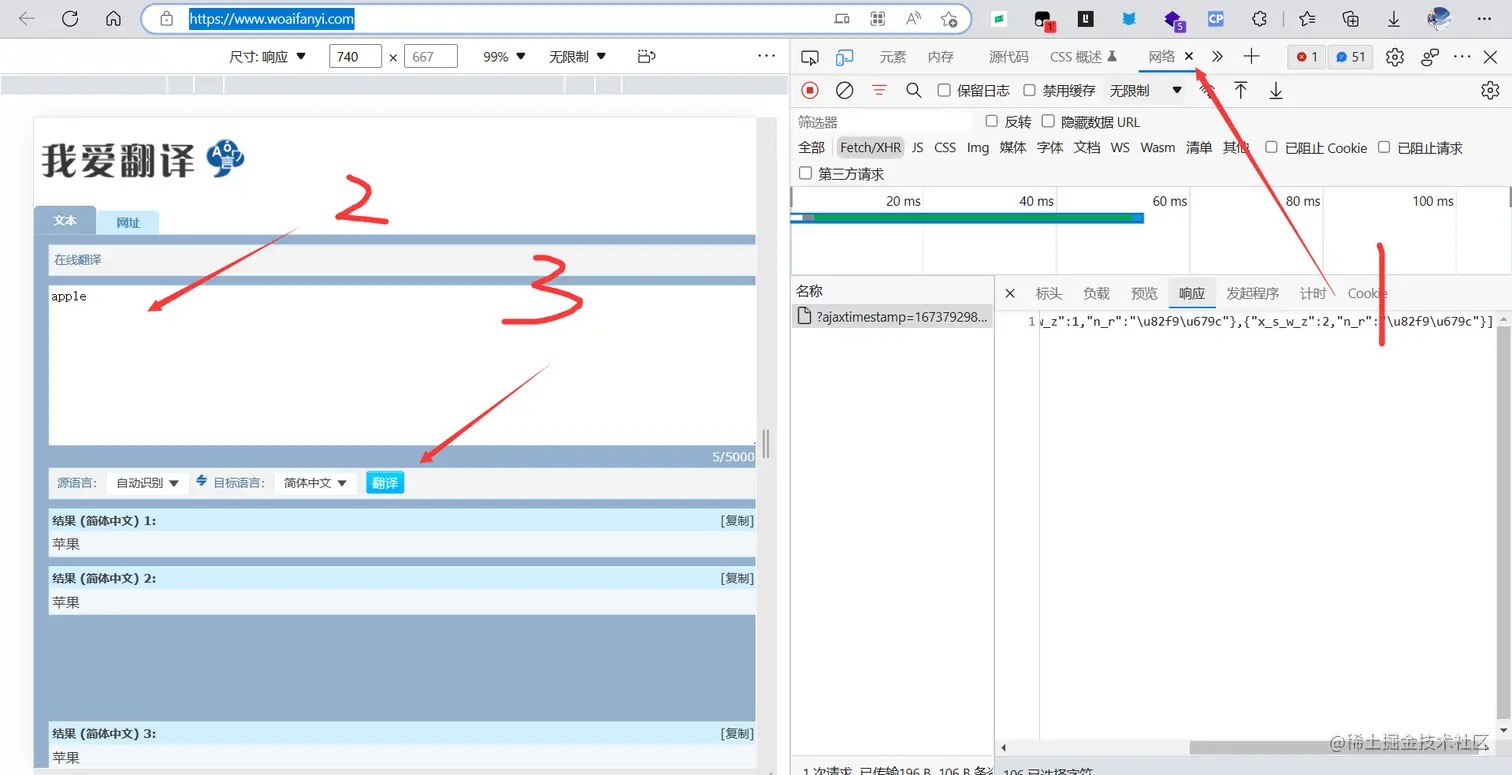
Task: Open browser extensions puzzle icon
Action: [x=1260, y=18]
